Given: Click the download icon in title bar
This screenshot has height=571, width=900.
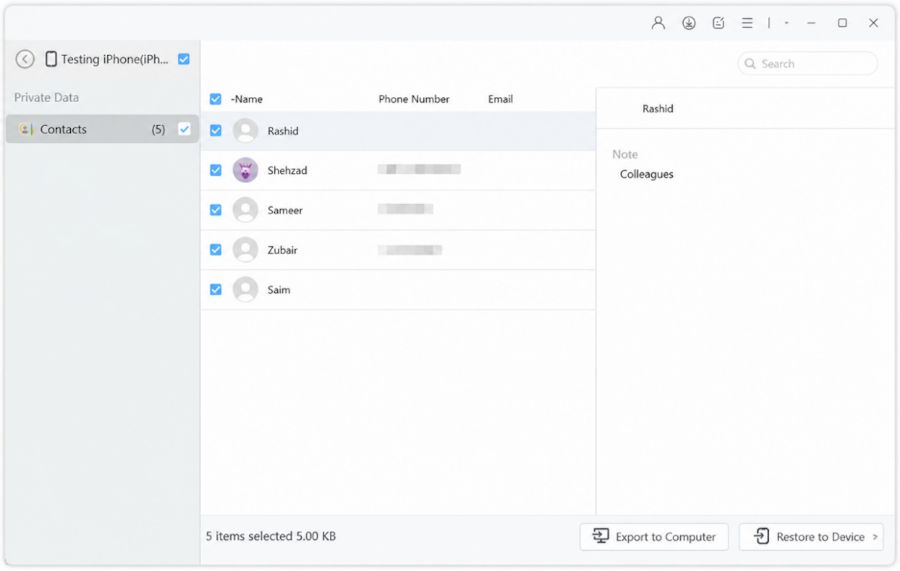Looking at the screenshot, I should [x=689, y=23].
